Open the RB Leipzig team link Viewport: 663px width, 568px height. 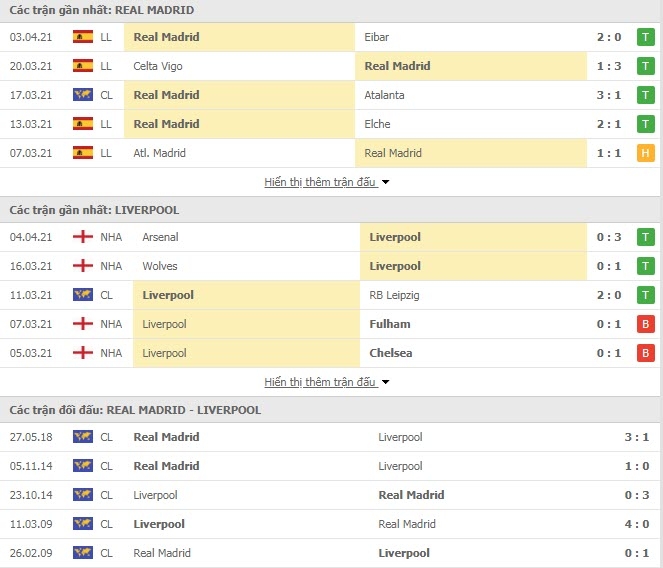(x=396, y=295)
